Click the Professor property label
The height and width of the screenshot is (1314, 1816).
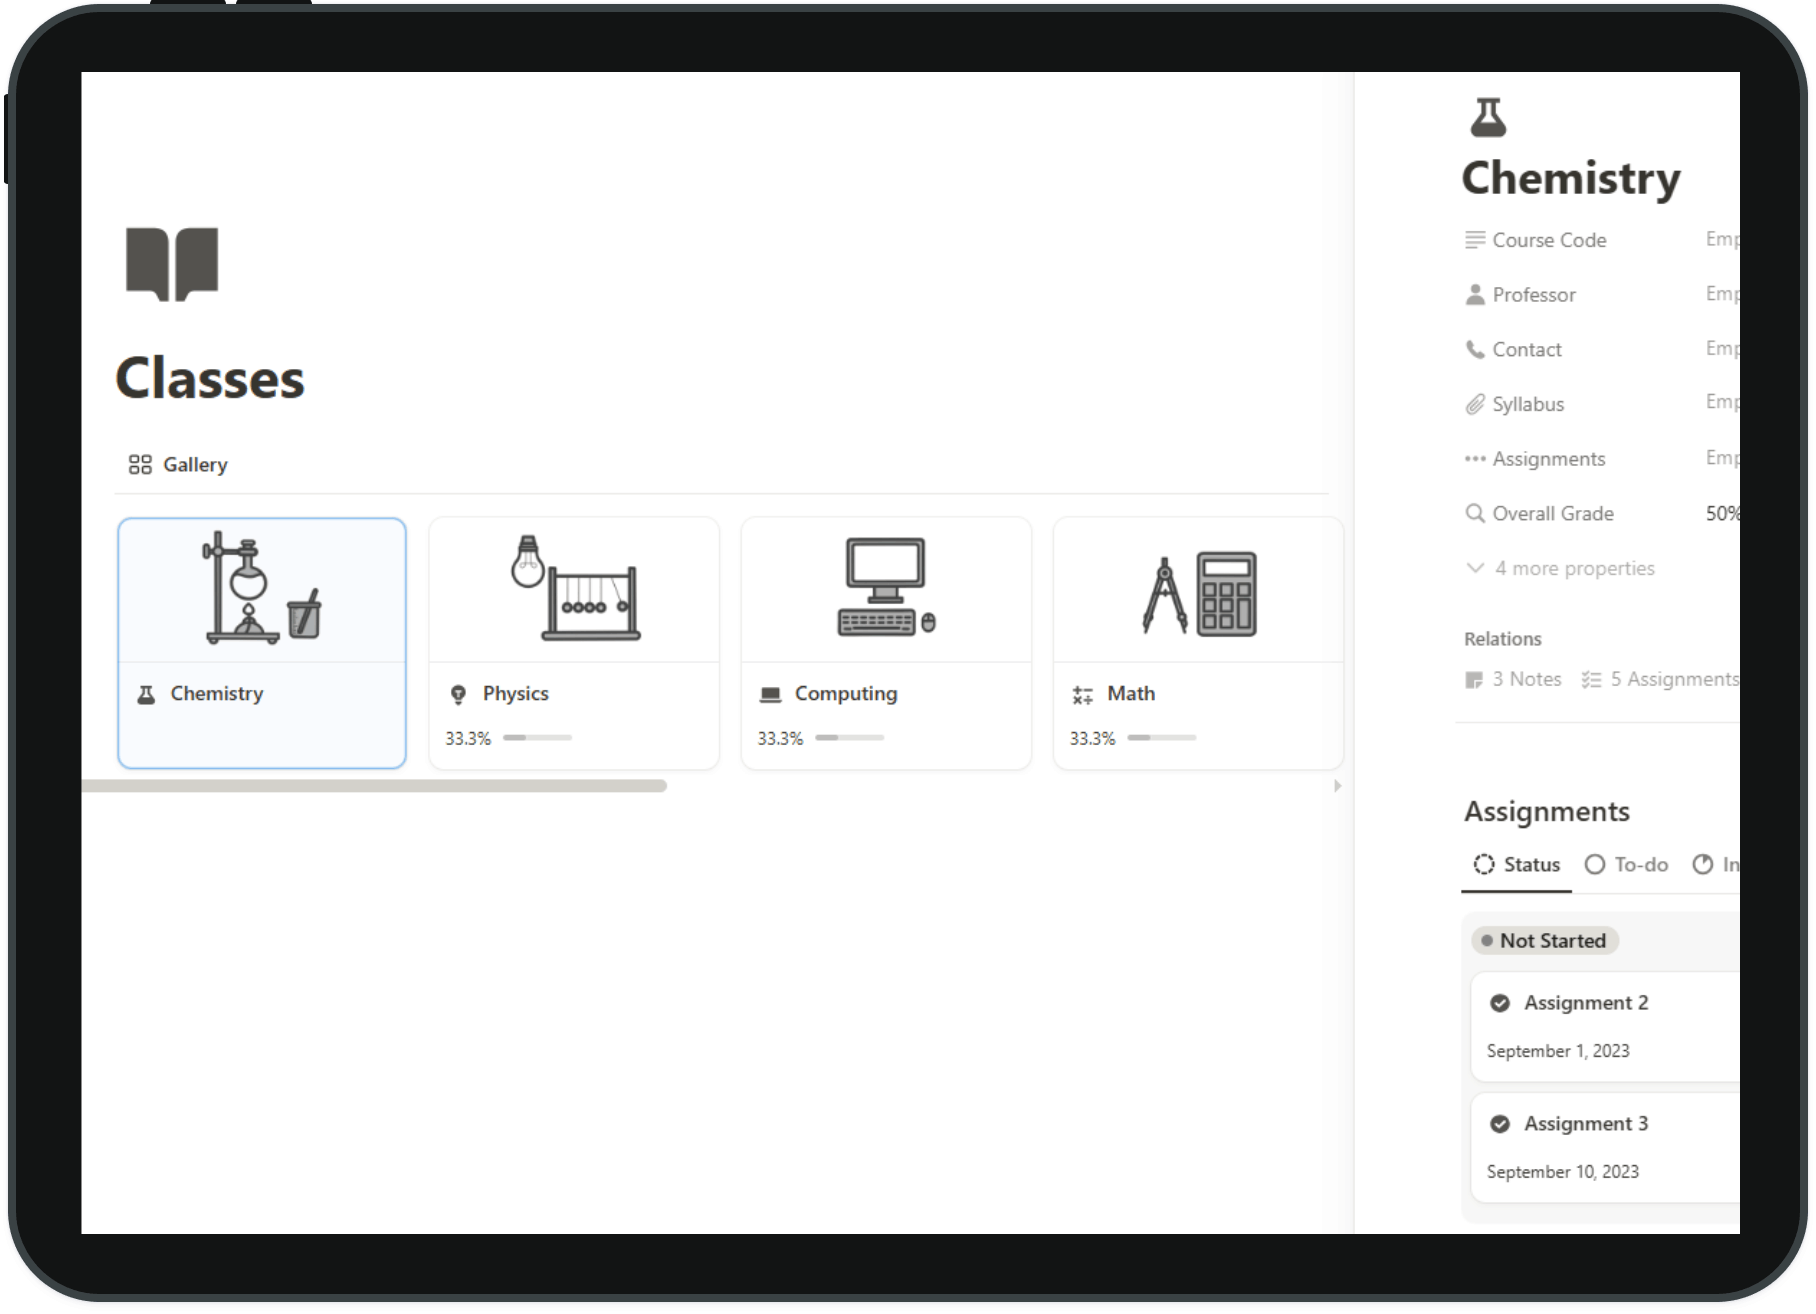[x=1534, y=295]
